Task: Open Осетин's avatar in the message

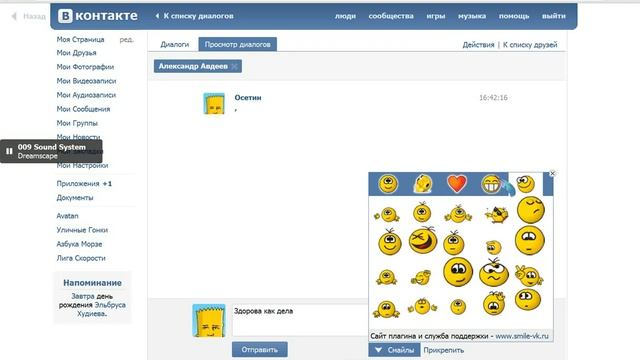Action: coord(214,104)
